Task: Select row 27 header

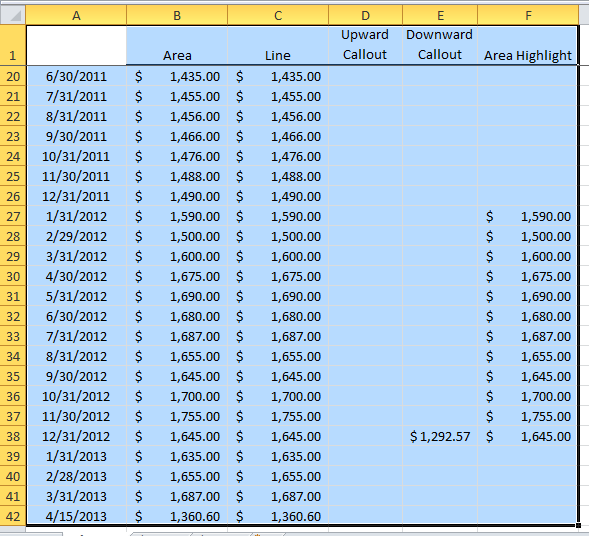Action: (x=13, y=216)
